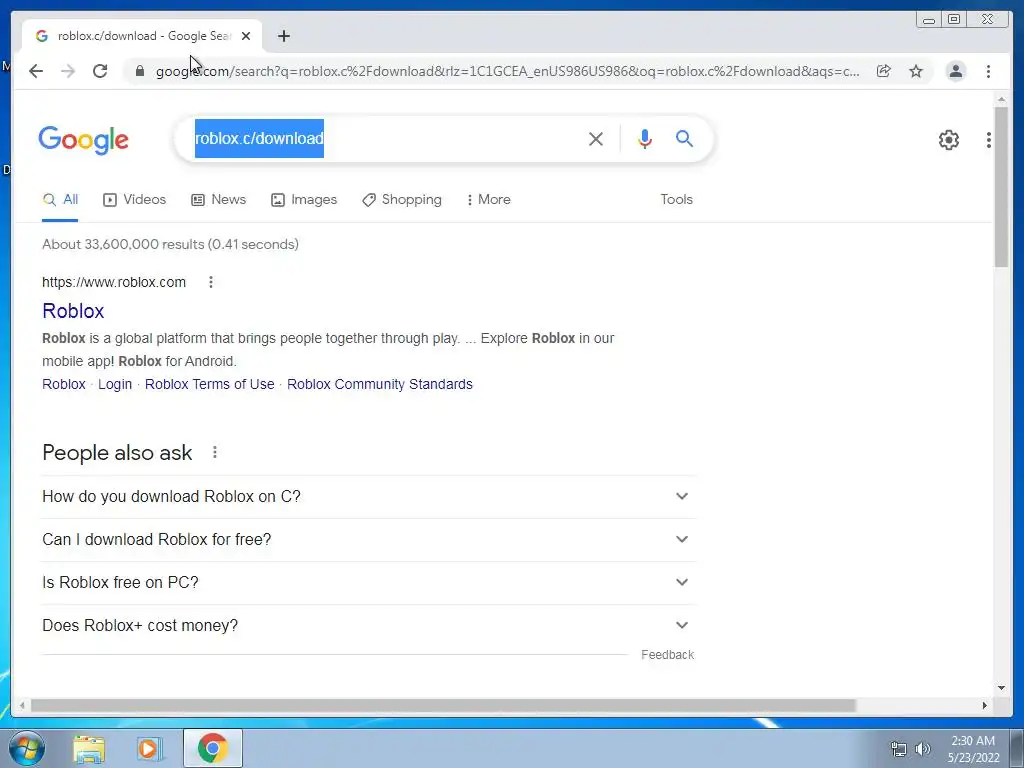
Task: Open the volume speaker tray icon
Action: pyautogui.click(x=923, y=749)
